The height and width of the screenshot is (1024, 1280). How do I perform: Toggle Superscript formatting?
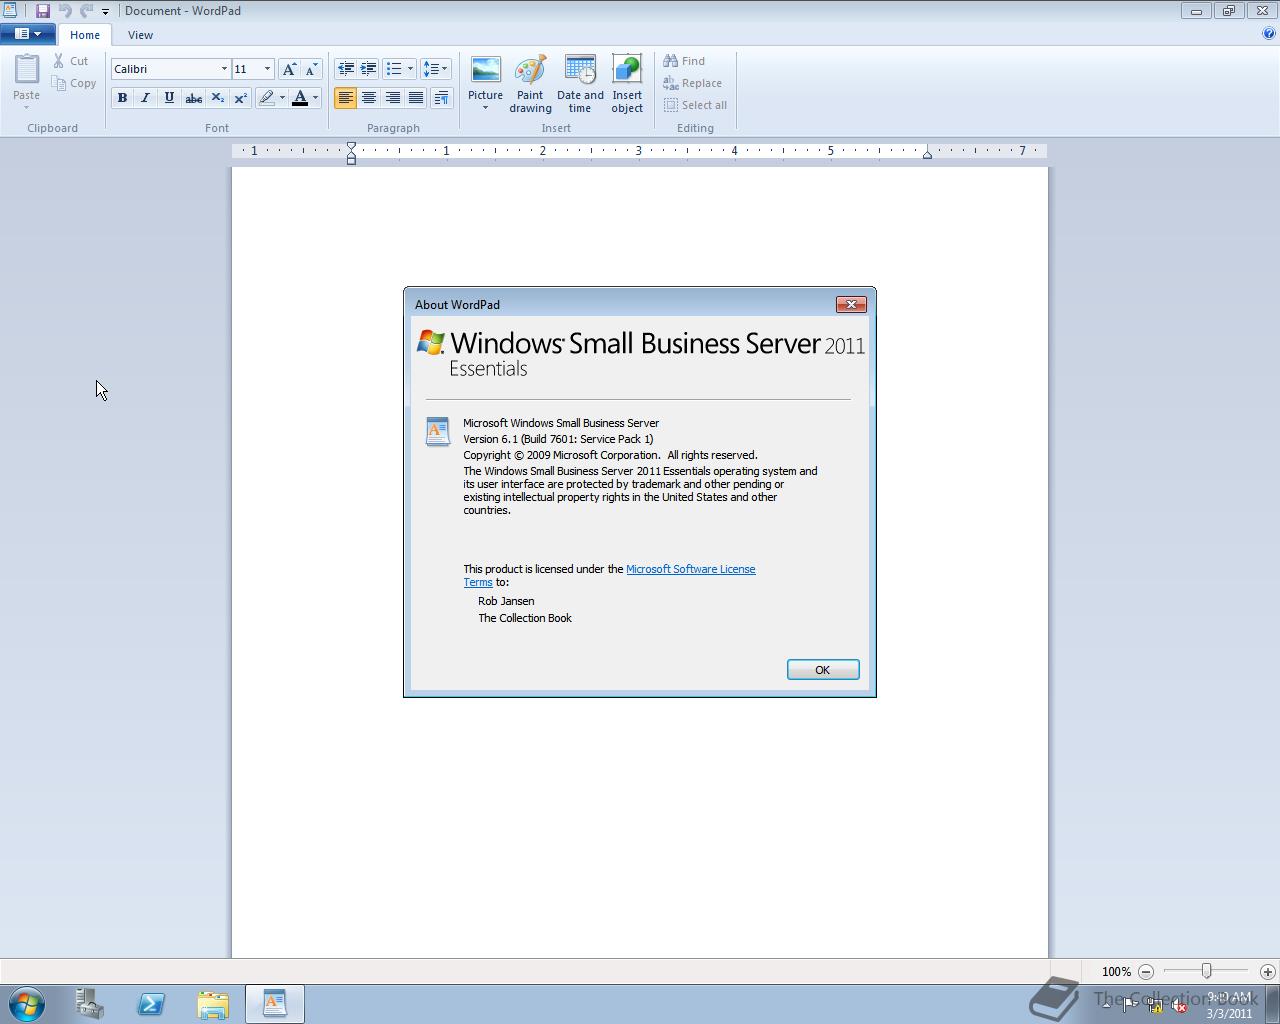tap(240, 98)
